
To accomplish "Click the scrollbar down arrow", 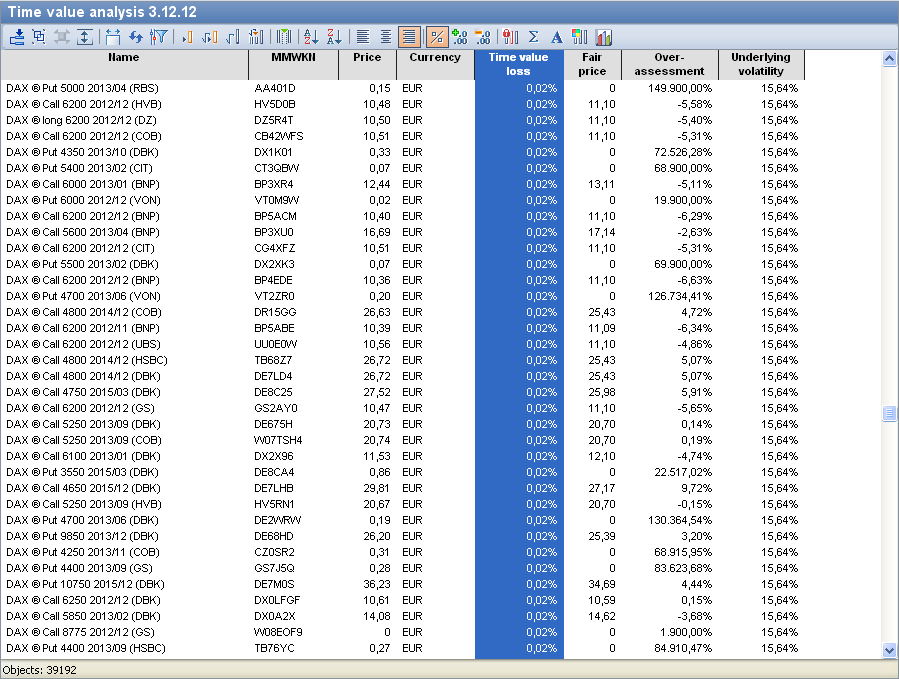I will [889, 650].
